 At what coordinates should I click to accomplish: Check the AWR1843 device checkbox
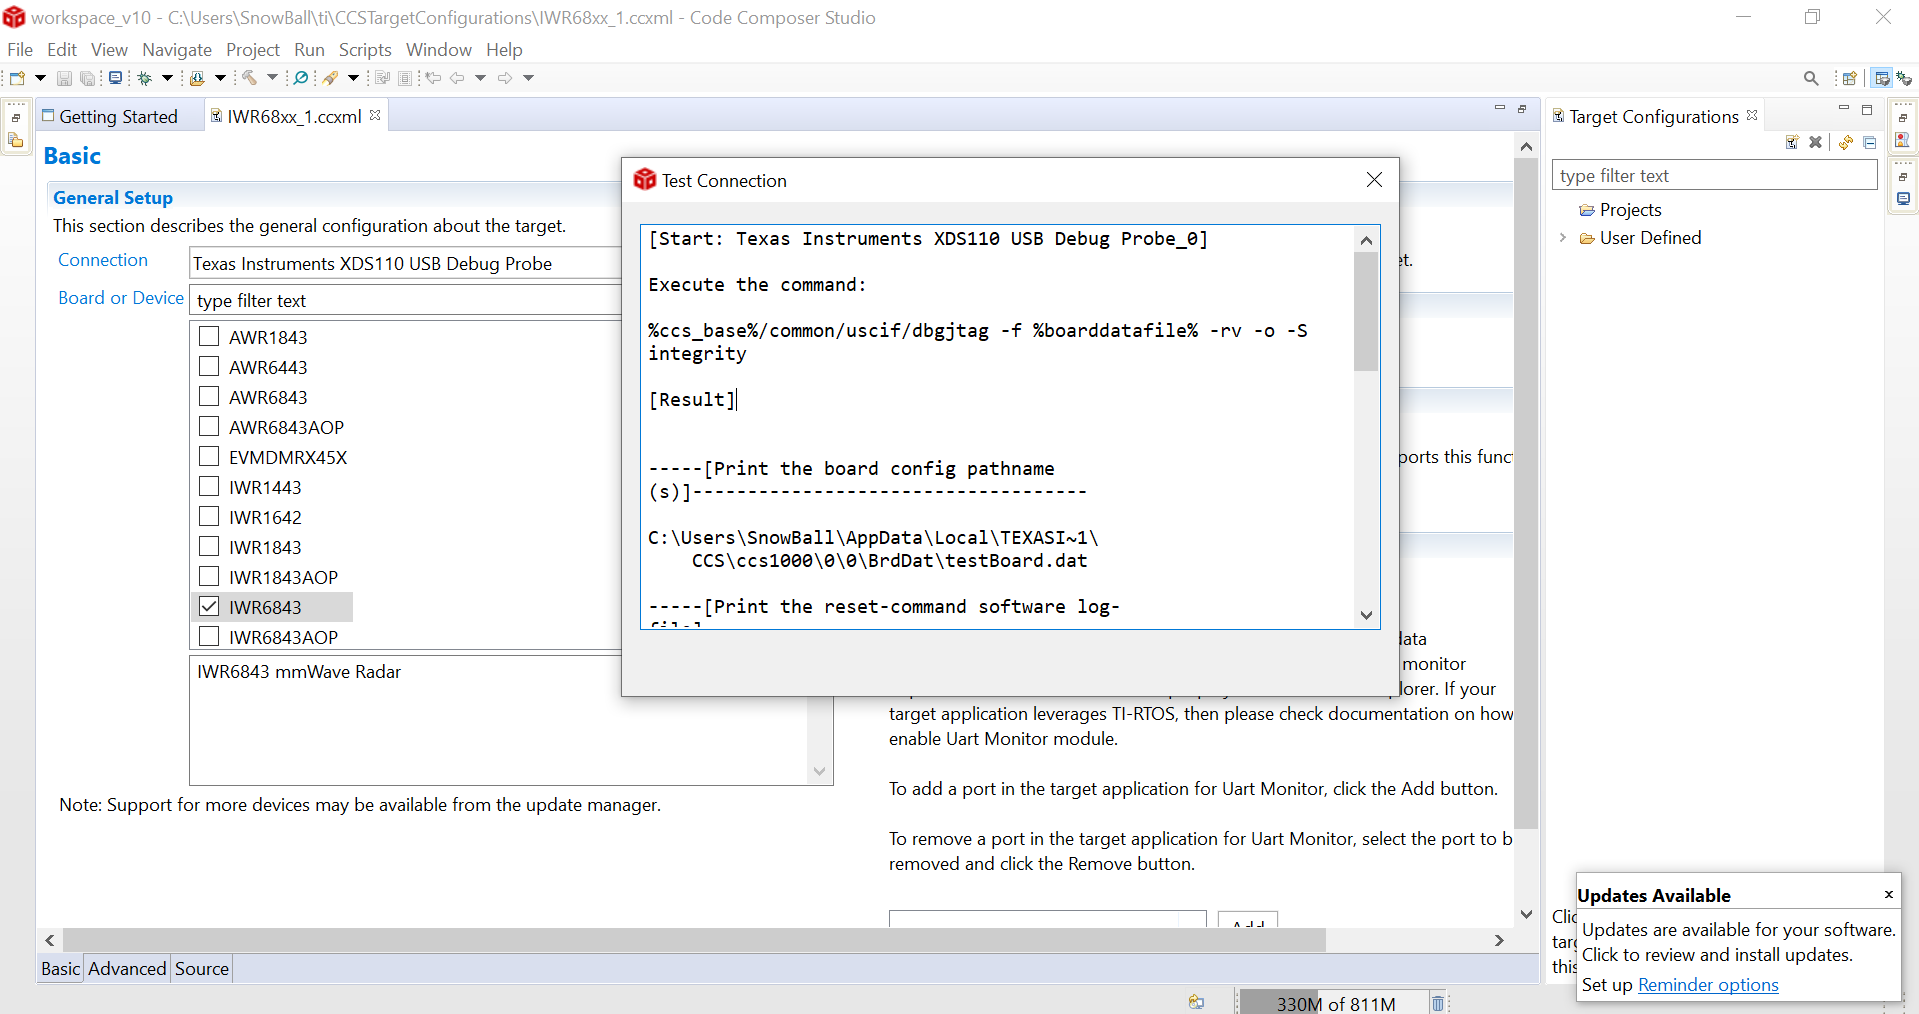click(209, 336)
